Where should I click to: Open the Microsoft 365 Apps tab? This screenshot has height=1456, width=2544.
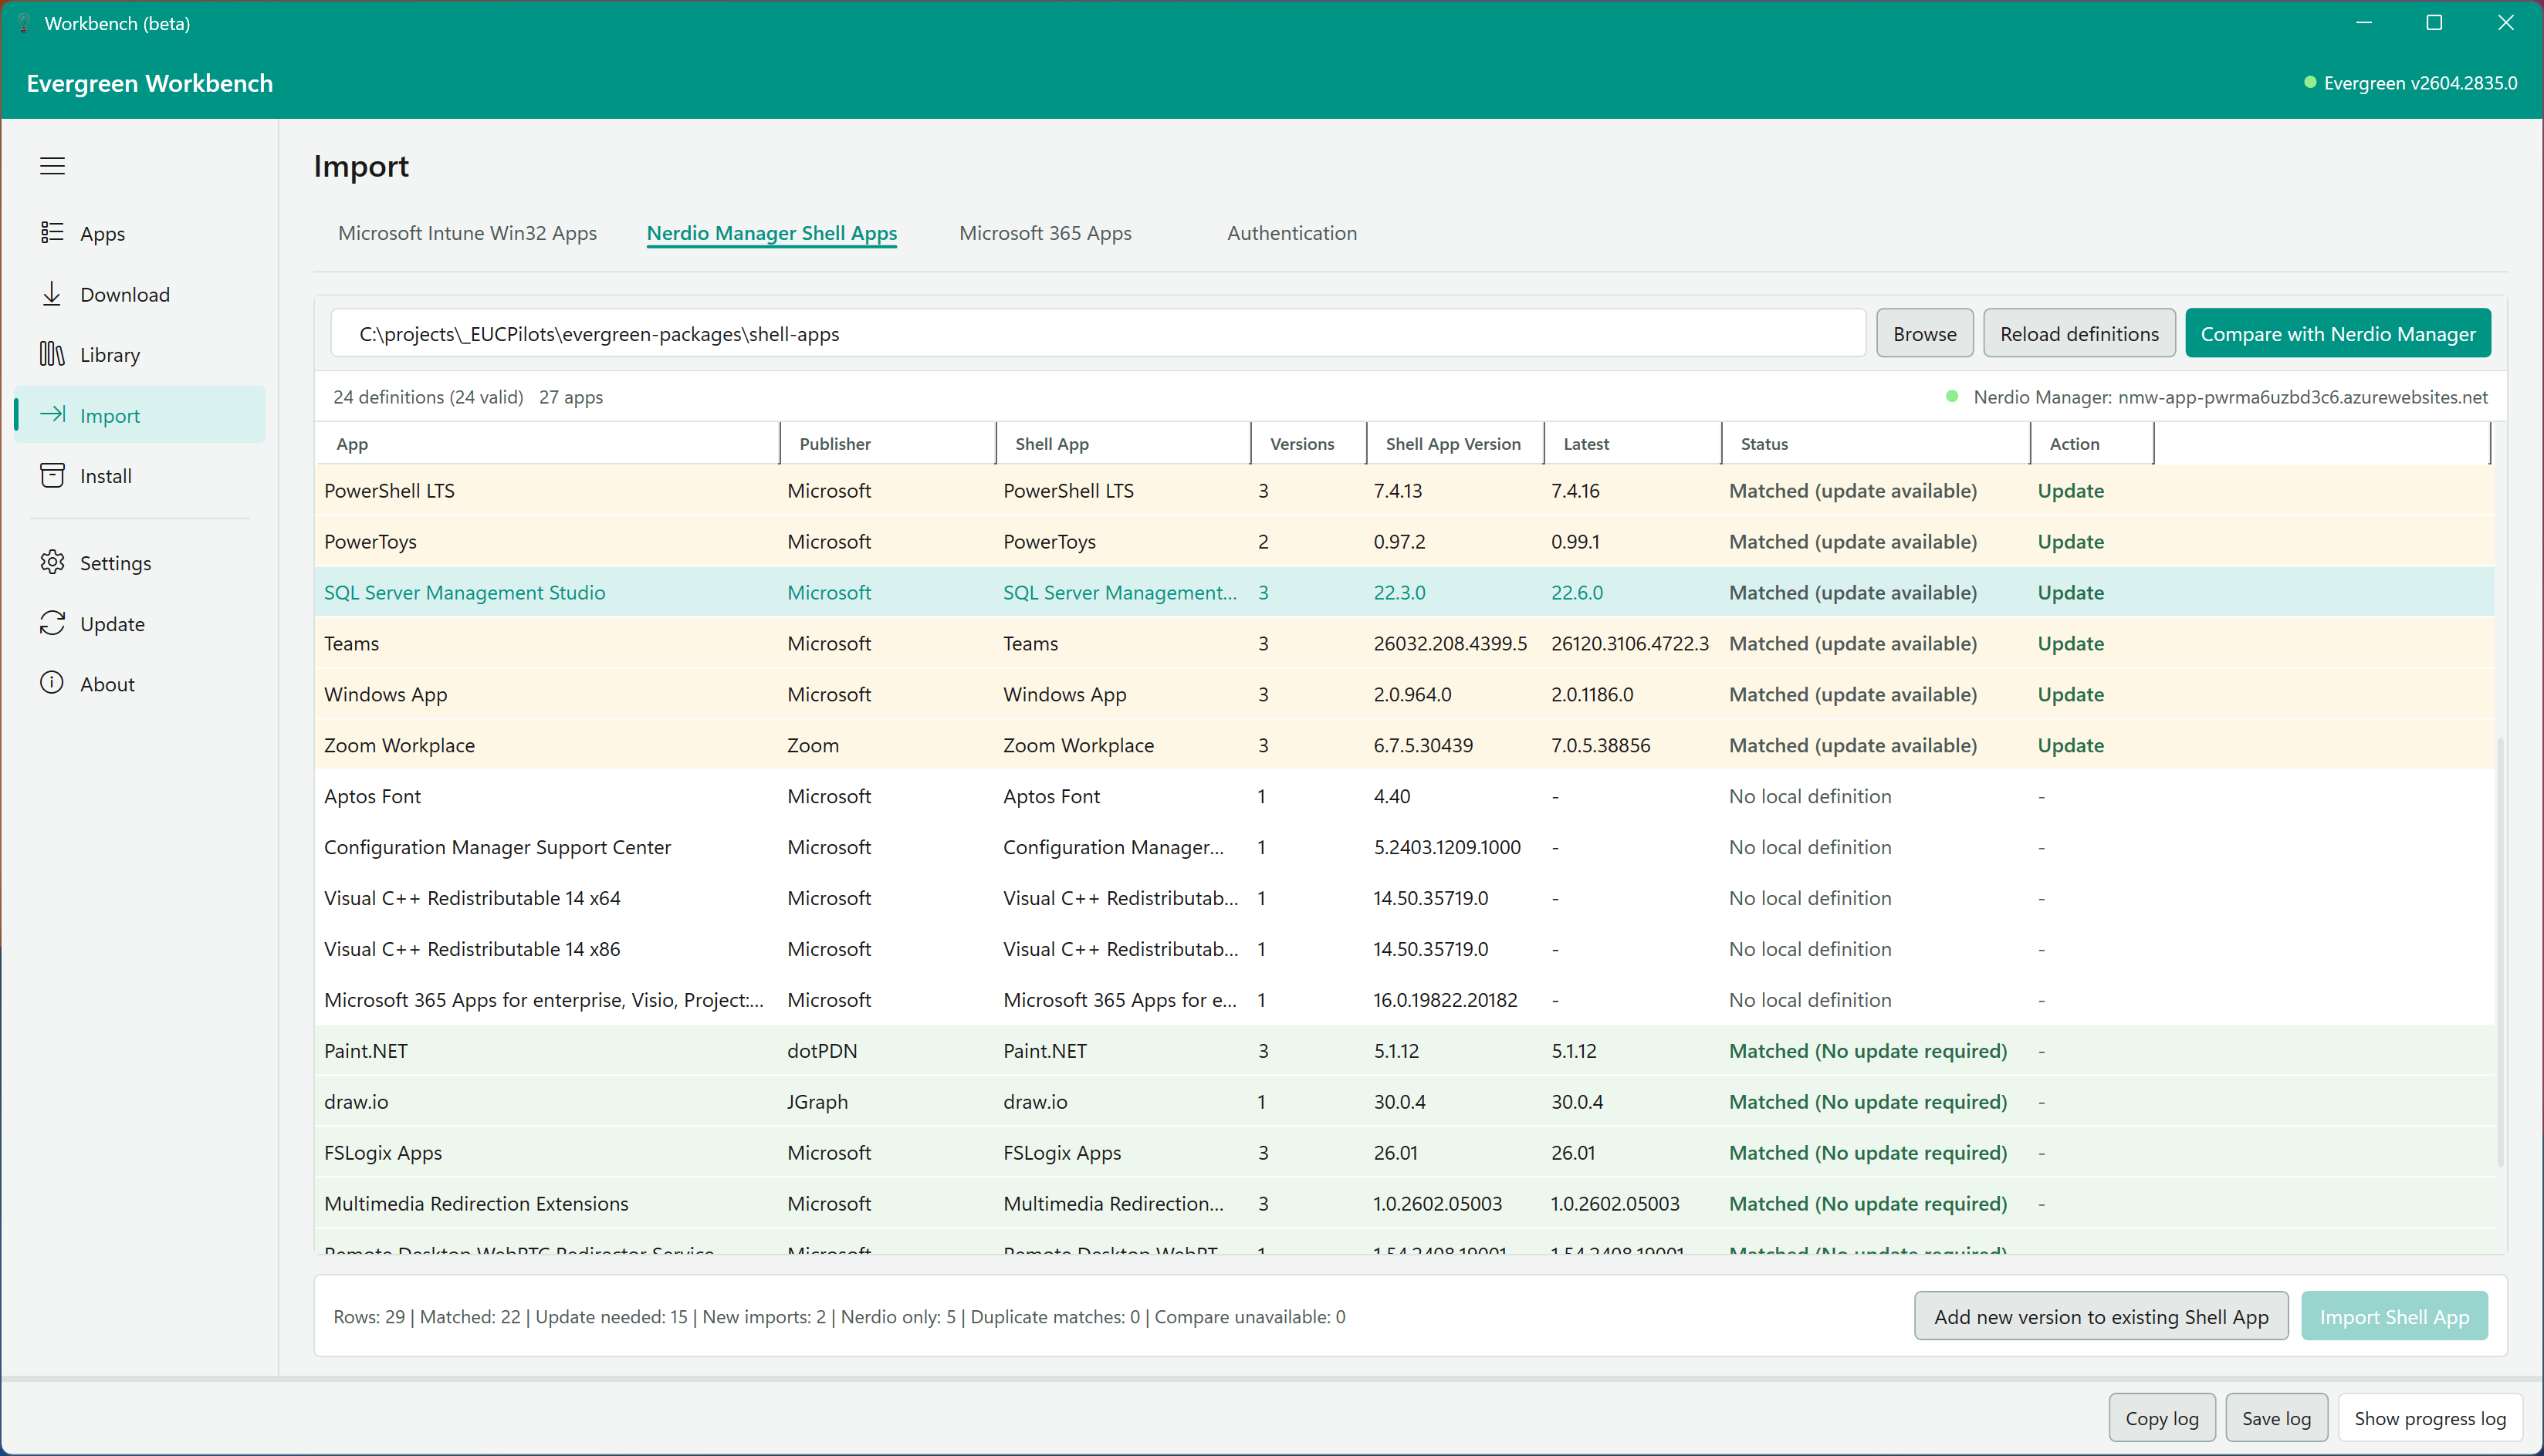[x=1045, y=233]
